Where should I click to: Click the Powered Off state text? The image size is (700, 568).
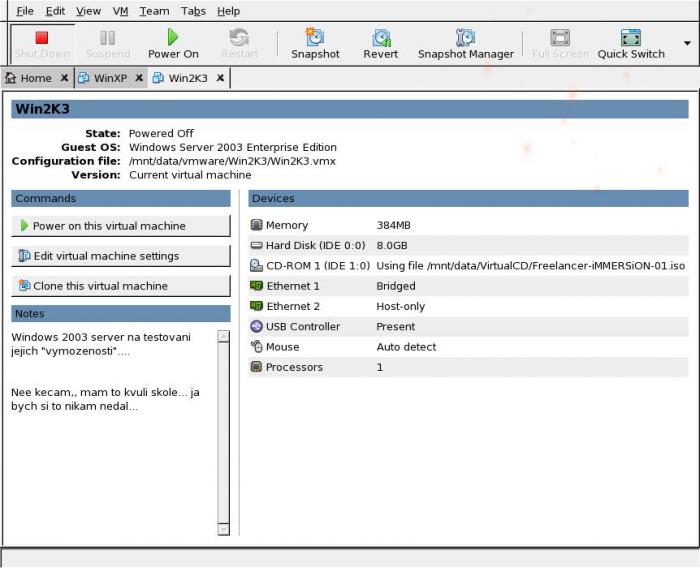[161, 134]
